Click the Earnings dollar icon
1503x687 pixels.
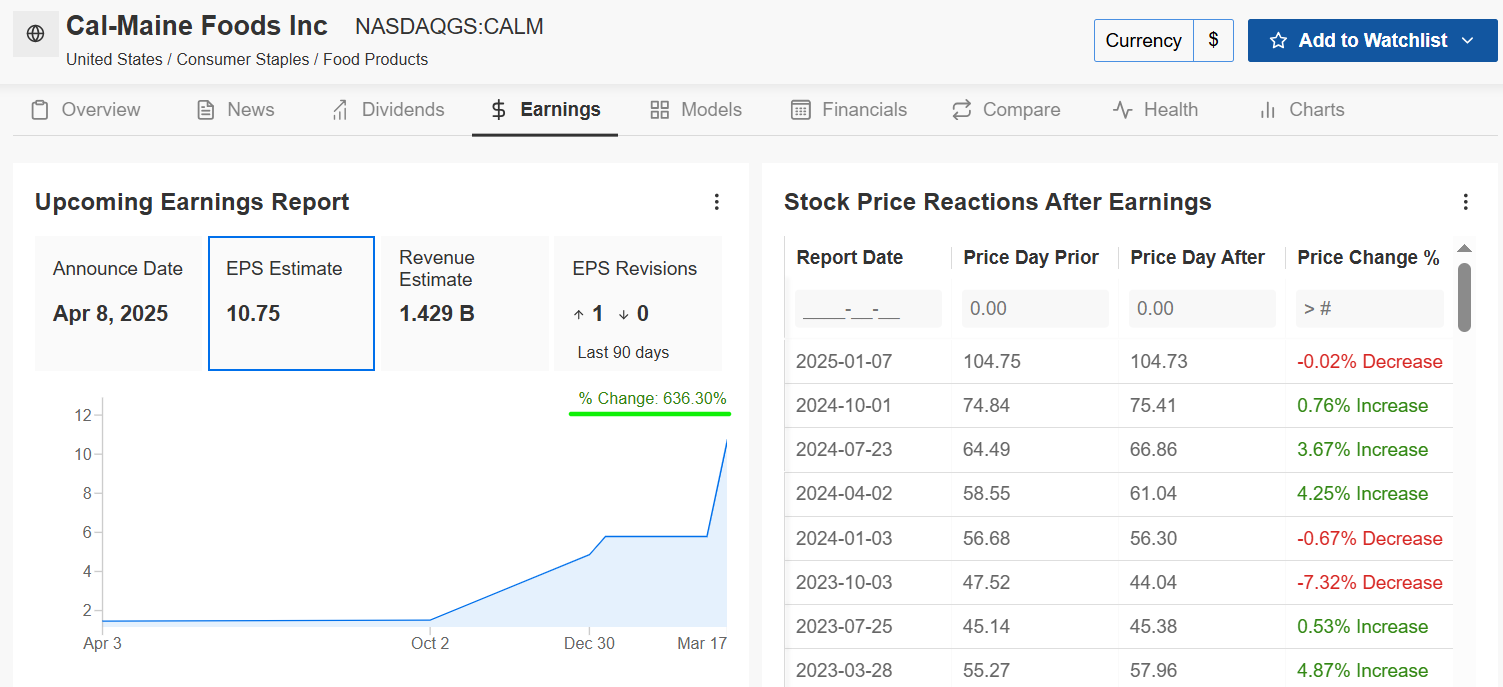pyautogui.click(x=499, y=110)
